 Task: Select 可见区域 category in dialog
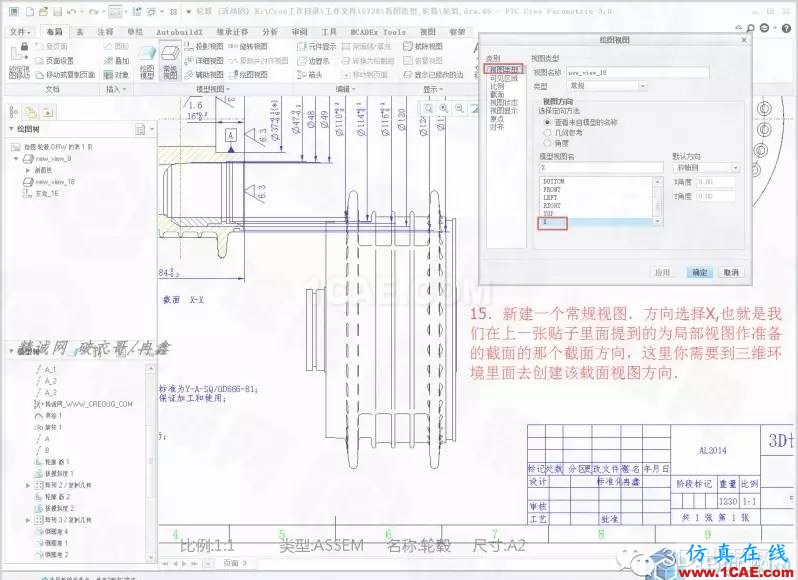(x=504, y=78)
